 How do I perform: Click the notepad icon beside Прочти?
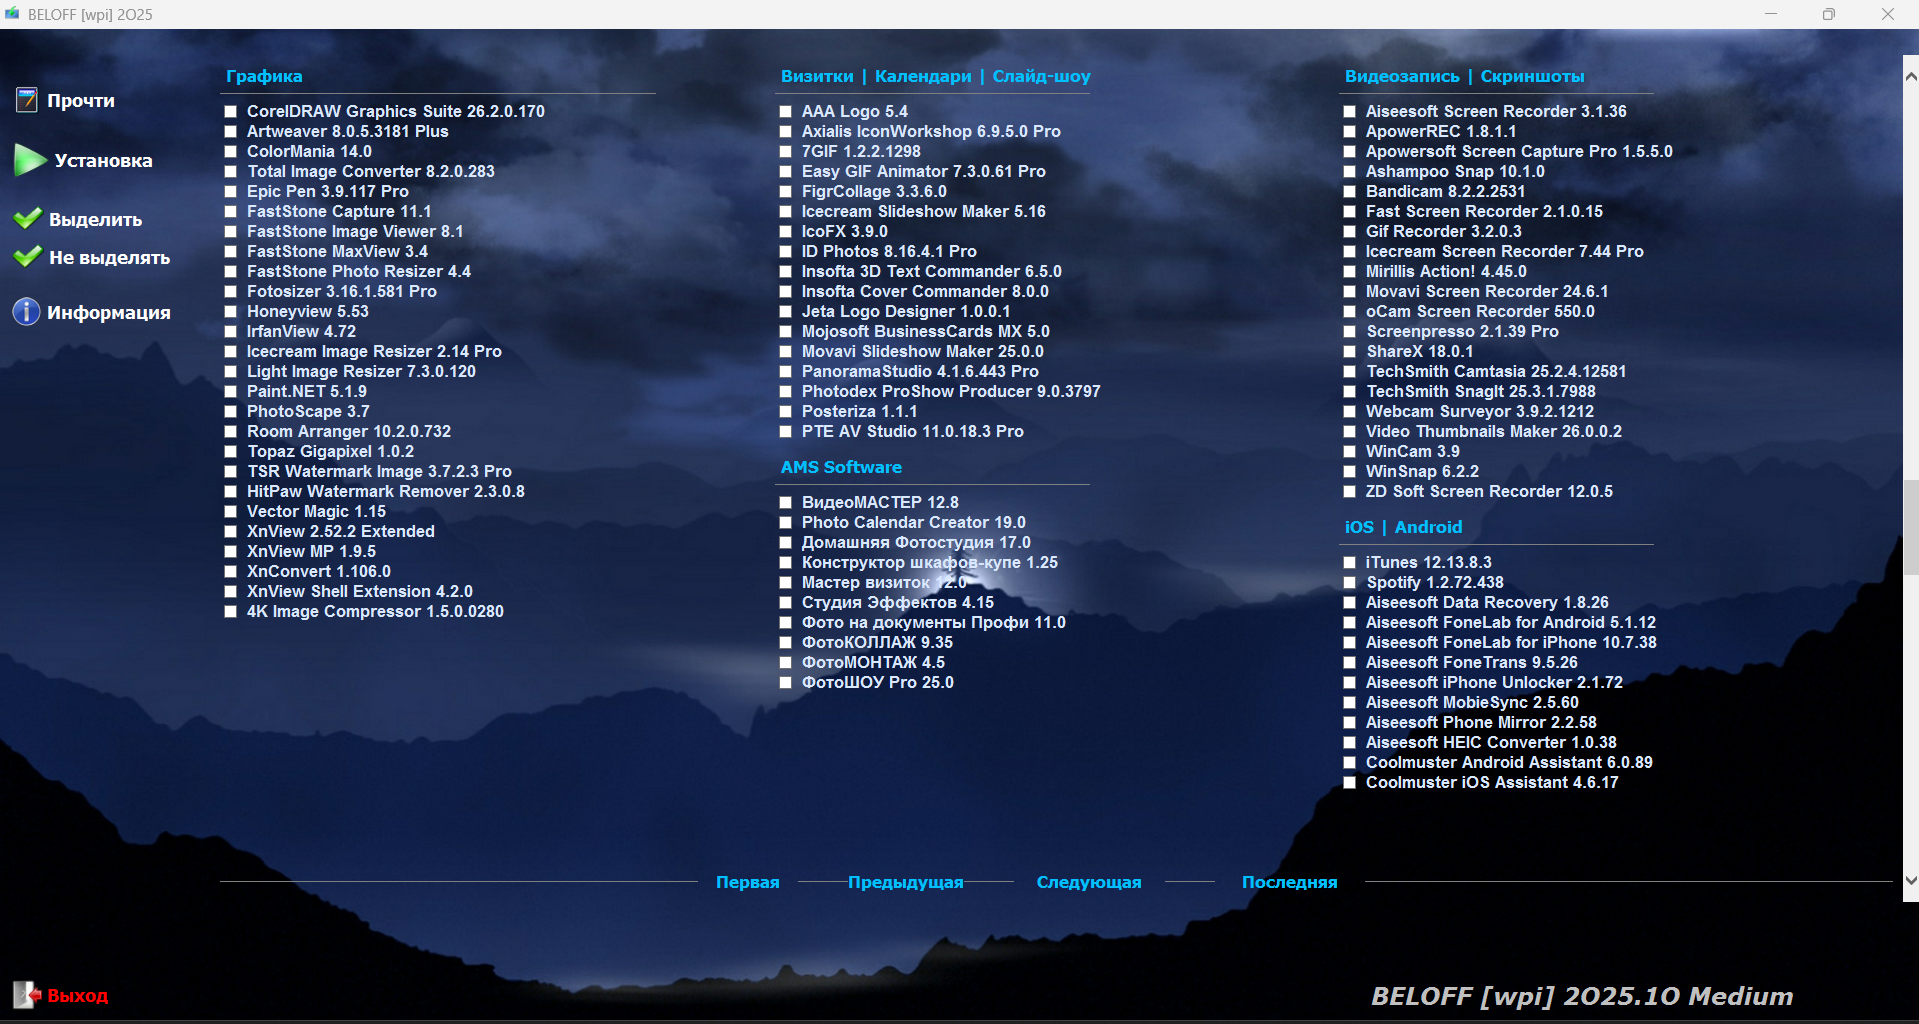click(26, 100)
